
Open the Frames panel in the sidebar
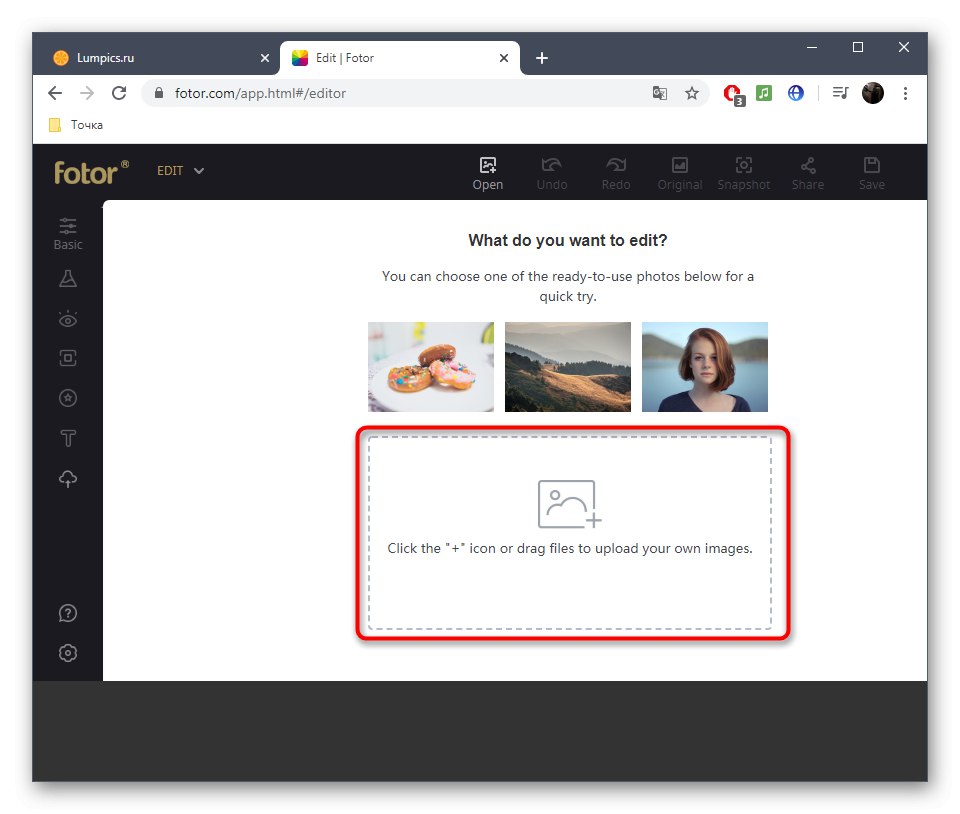[67, 357]
